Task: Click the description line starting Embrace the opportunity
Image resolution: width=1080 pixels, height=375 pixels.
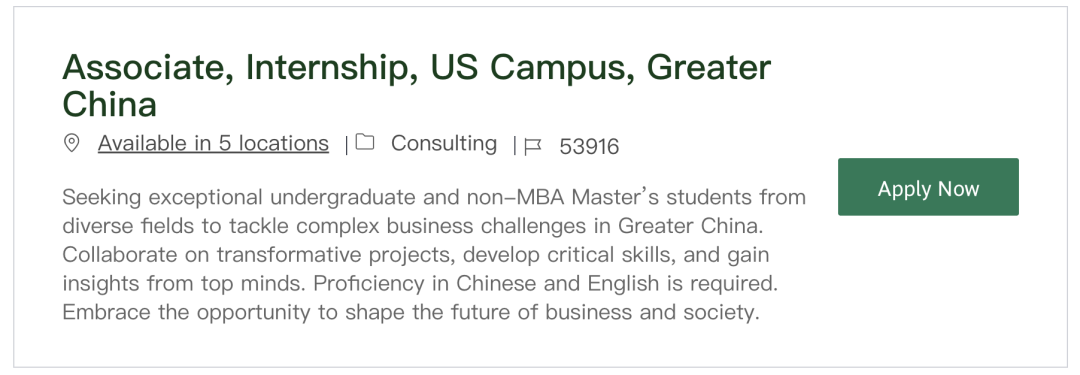Action: (411, 313)
